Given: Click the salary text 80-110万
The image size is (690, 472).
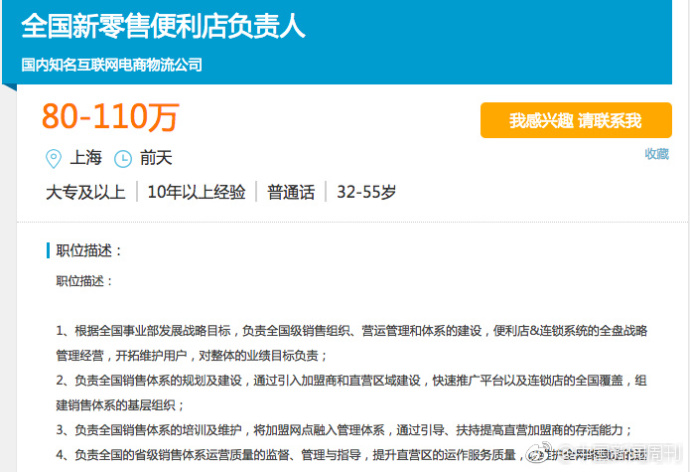Looking at the screenshot, I should pyautogui.click(x=109, y=117).
